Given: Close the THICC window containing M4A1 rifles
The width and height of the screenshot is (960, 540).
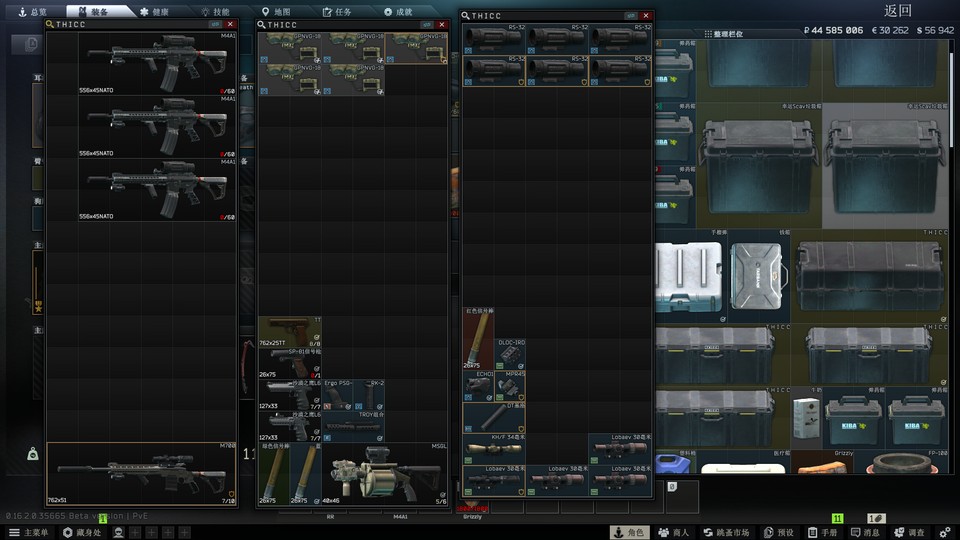Looking at the screenshot, I should (x=230, y=24).
